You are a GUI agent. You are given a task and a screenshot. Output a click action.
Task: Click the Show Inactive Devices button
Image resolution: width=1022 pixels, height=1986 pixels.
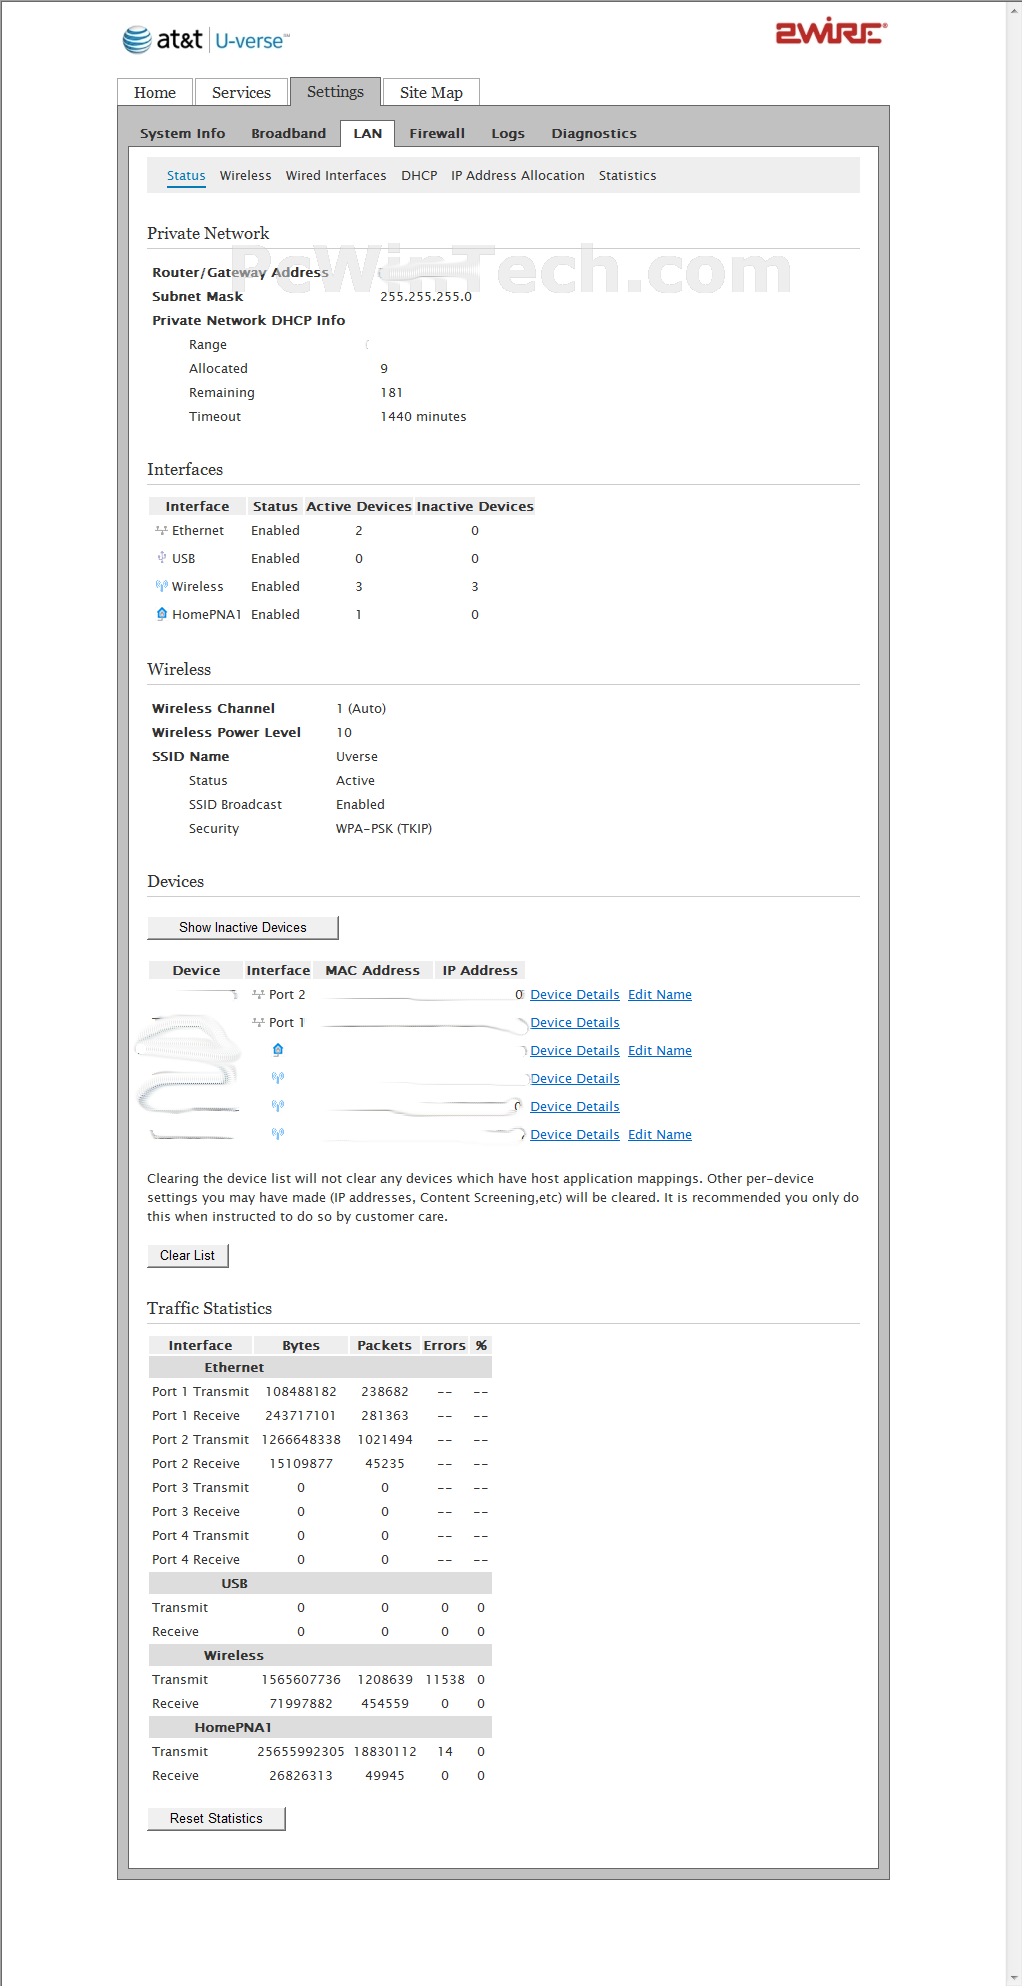[x=243, y=927]
